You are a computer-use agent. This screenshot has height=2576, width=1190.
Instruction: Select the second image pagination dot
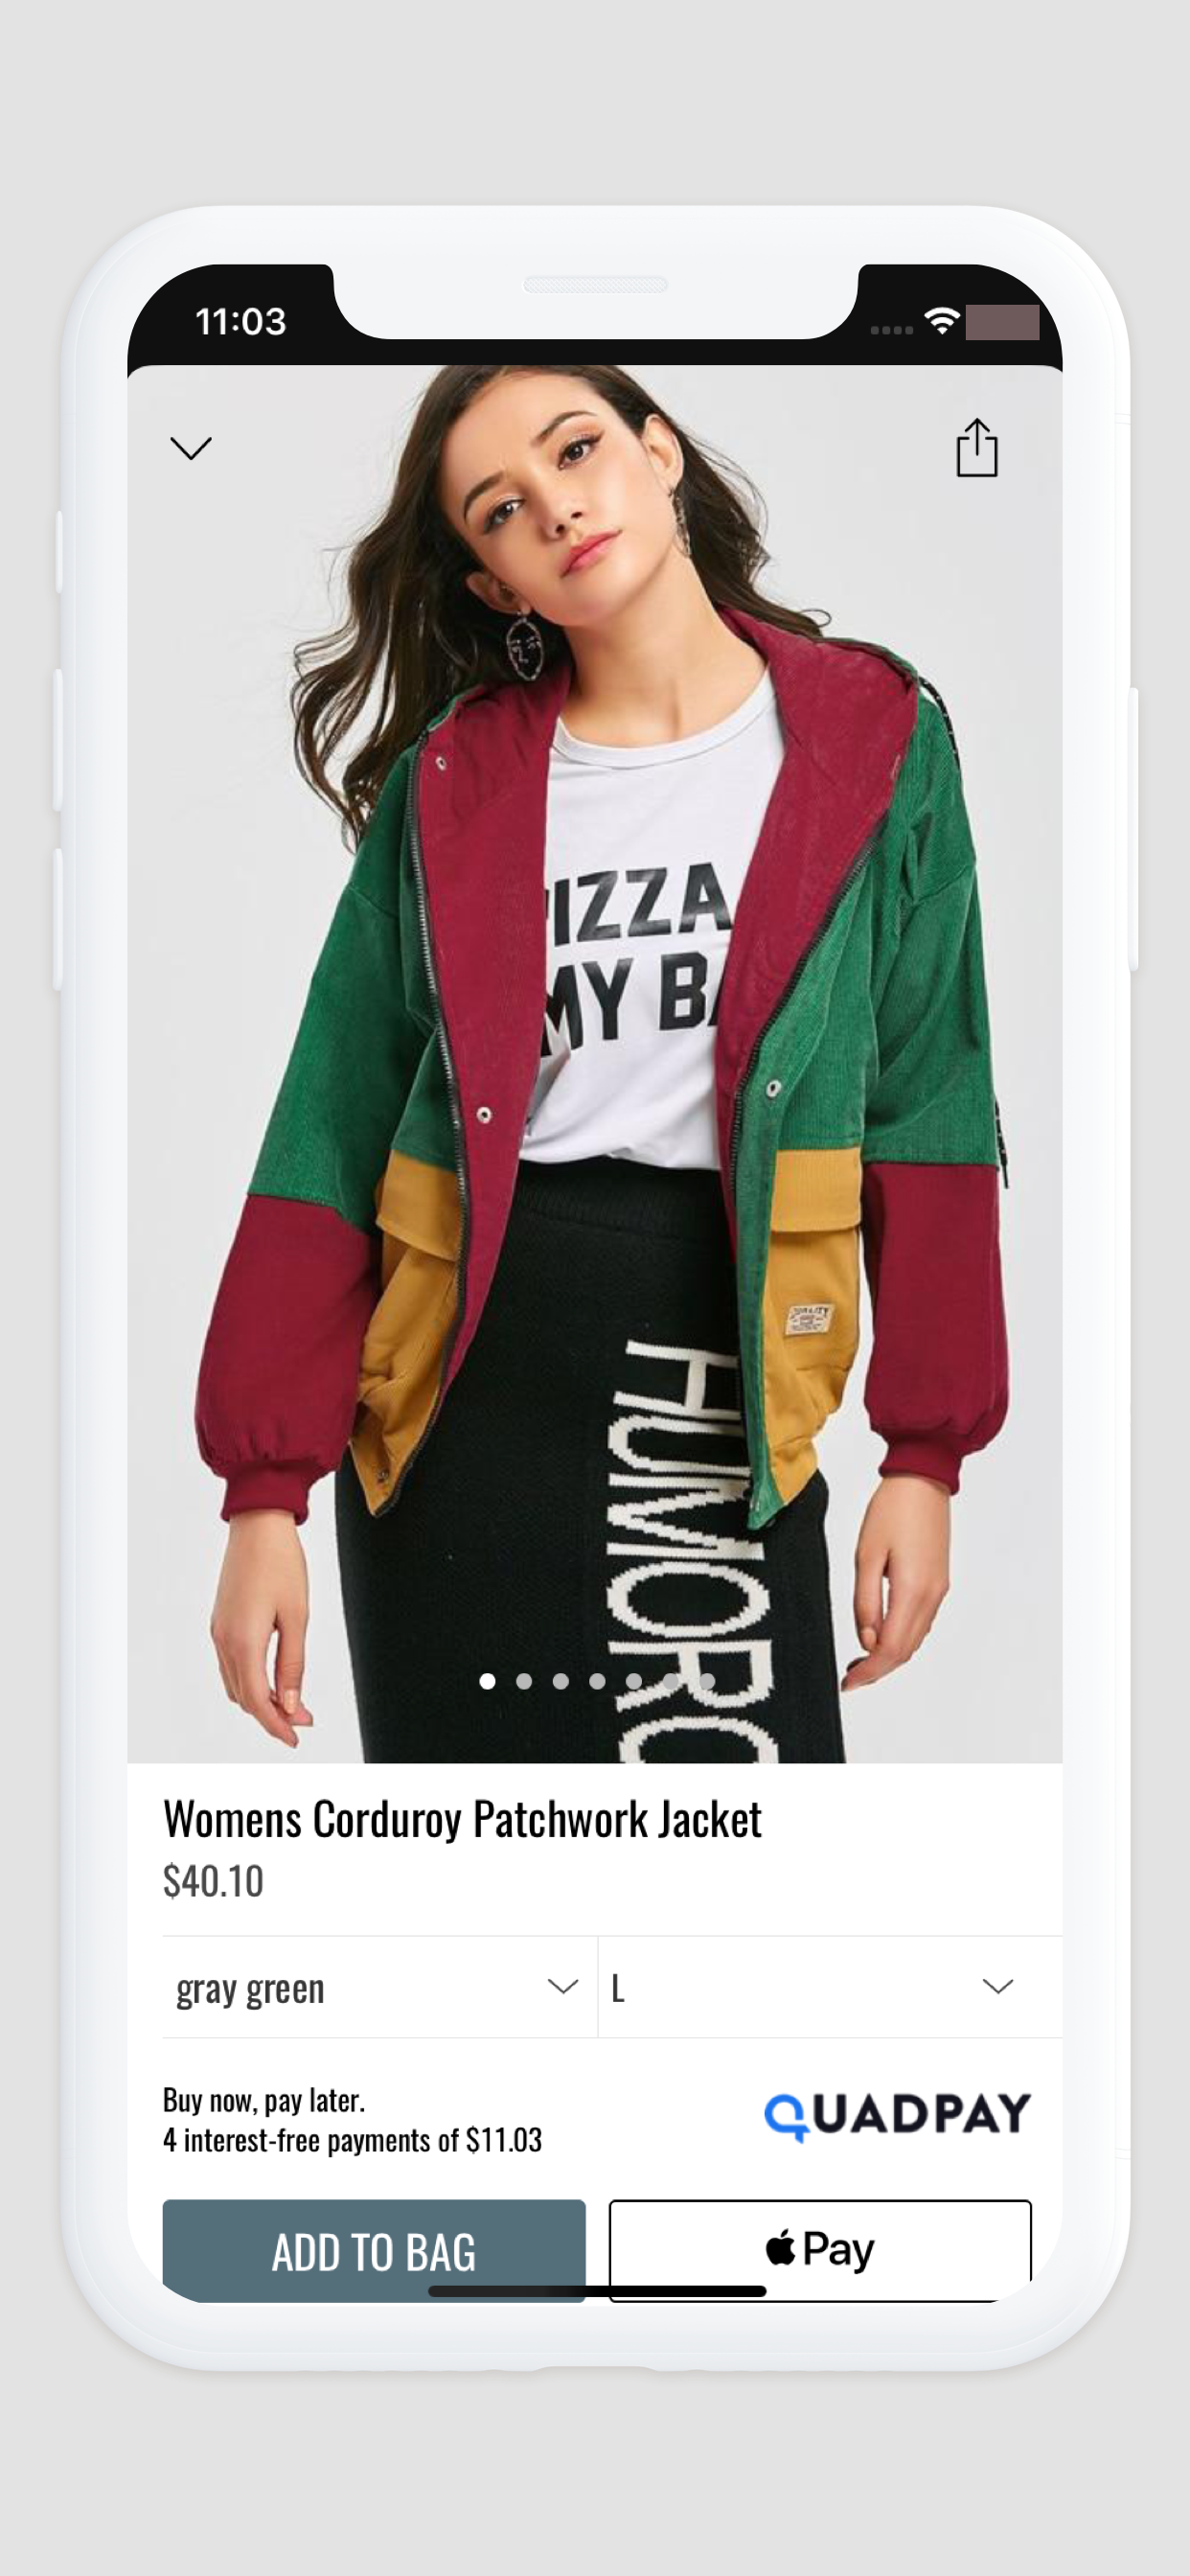click(524, 1681)
